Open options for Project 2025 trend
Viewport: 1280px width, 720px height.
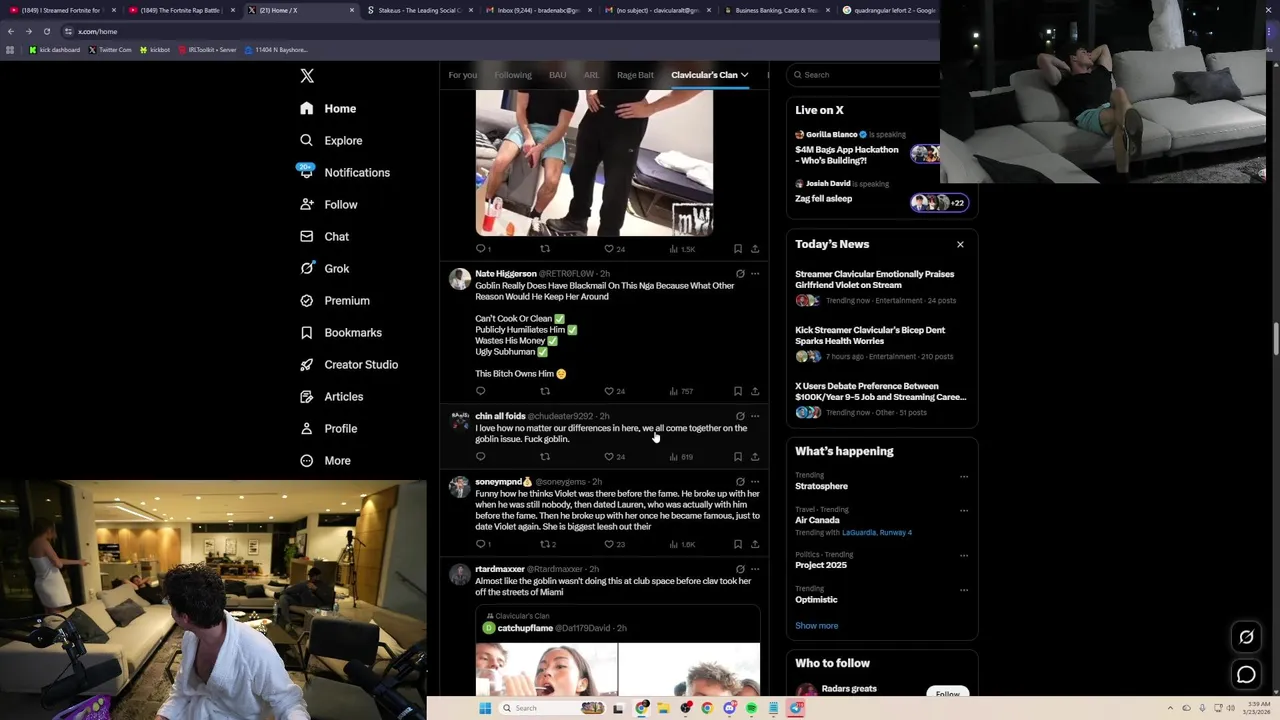pos(964,555)
